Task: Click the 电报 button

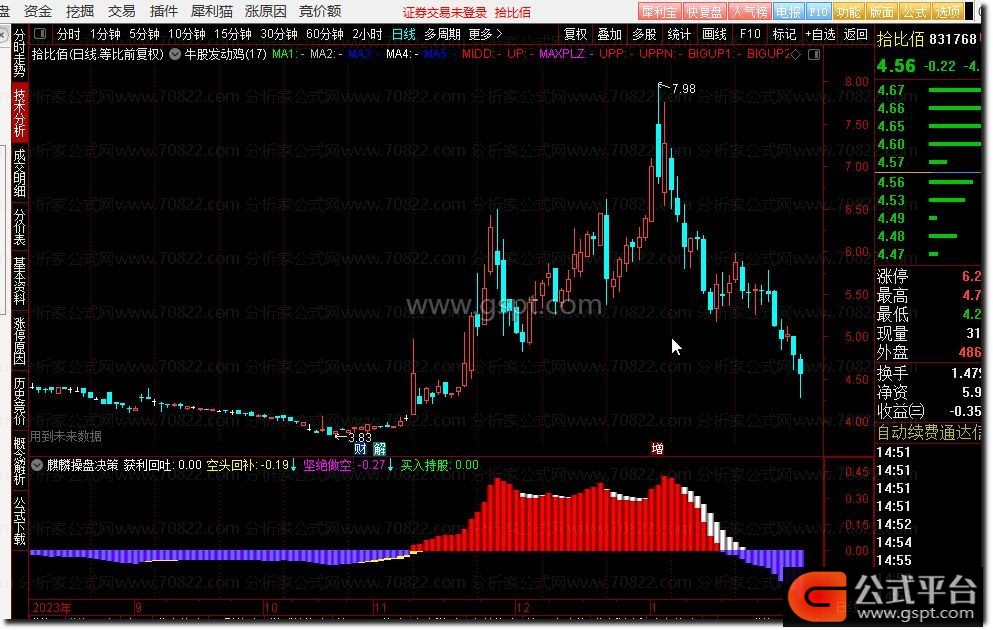Action: 788,11
